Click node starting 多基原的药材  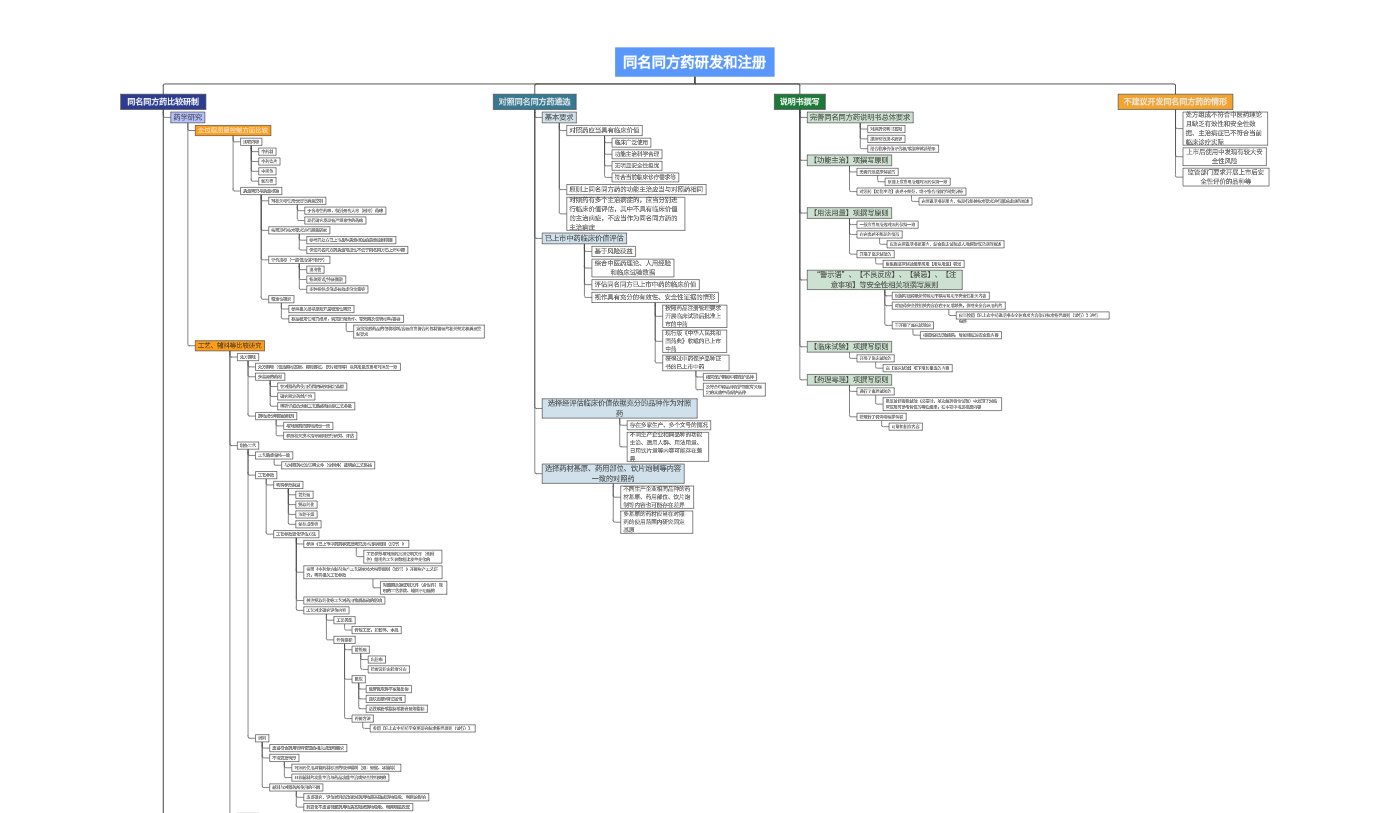coord(655,522)
